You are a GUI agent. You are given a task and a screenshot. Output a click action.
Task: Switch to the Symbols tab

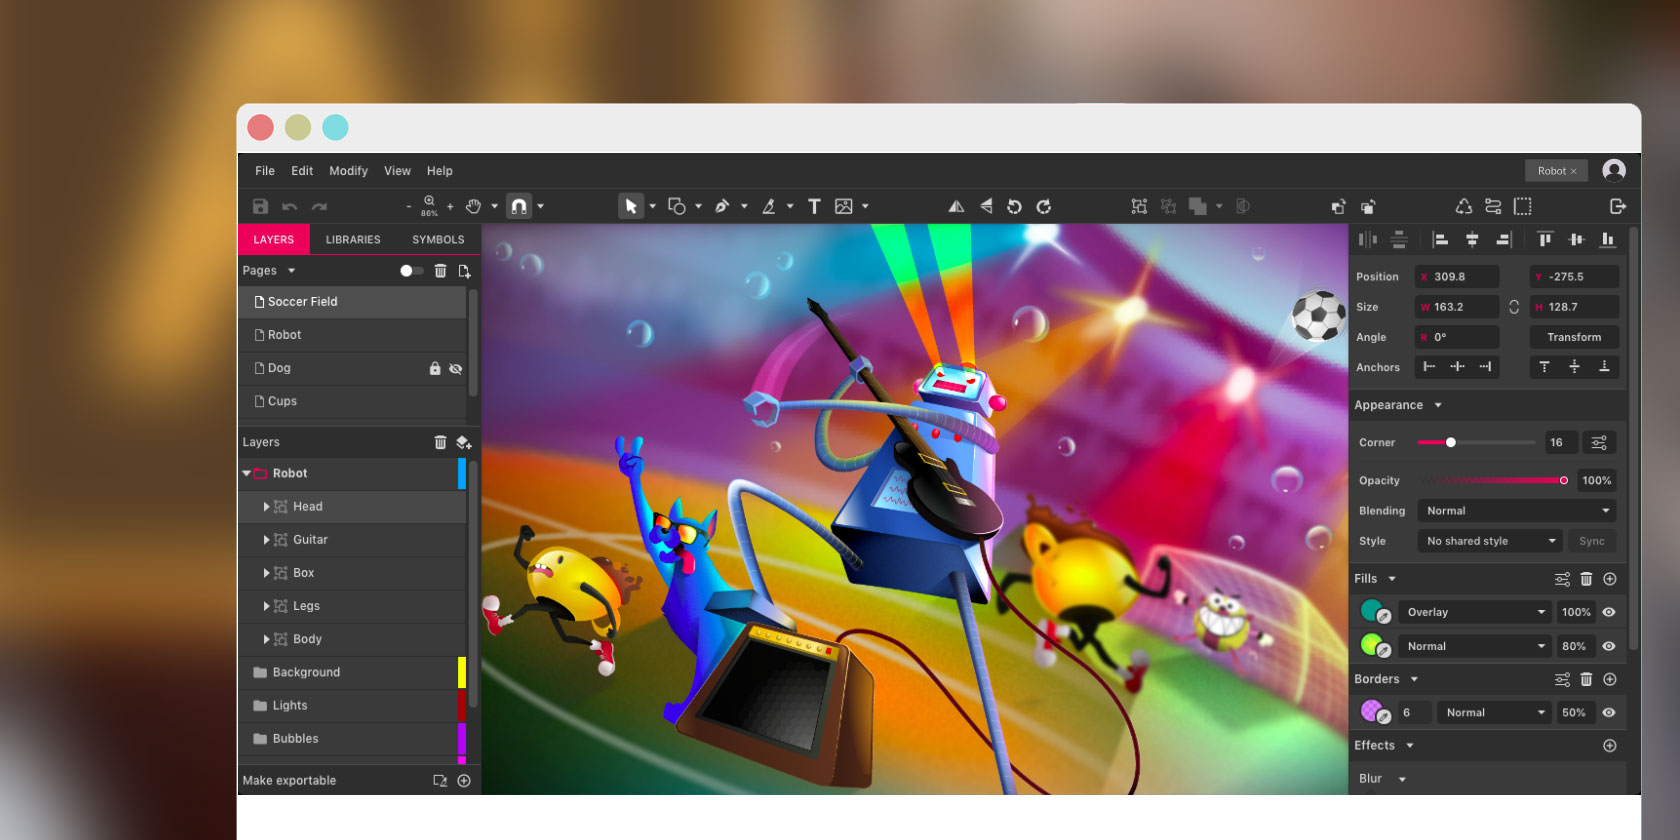coord(438,240)
